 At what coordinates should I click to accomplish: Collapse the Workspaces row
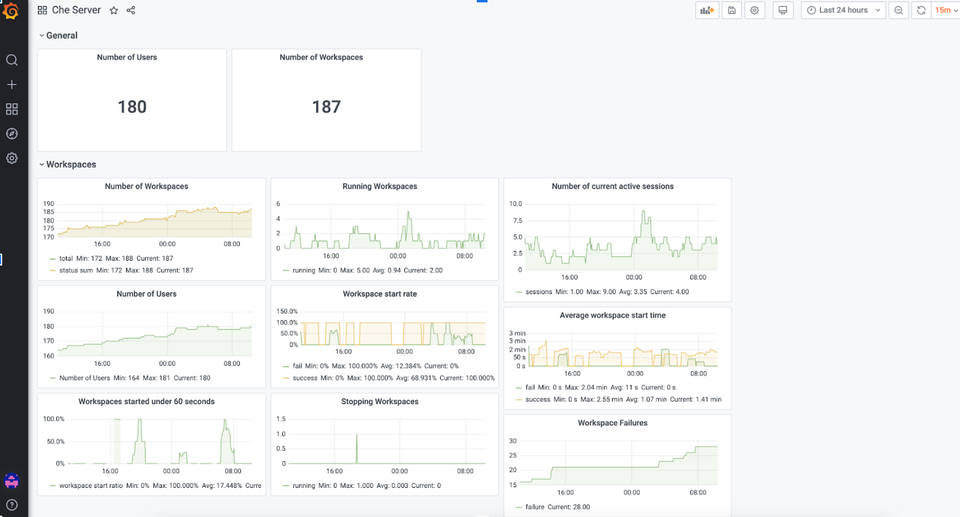click(67, 164)
